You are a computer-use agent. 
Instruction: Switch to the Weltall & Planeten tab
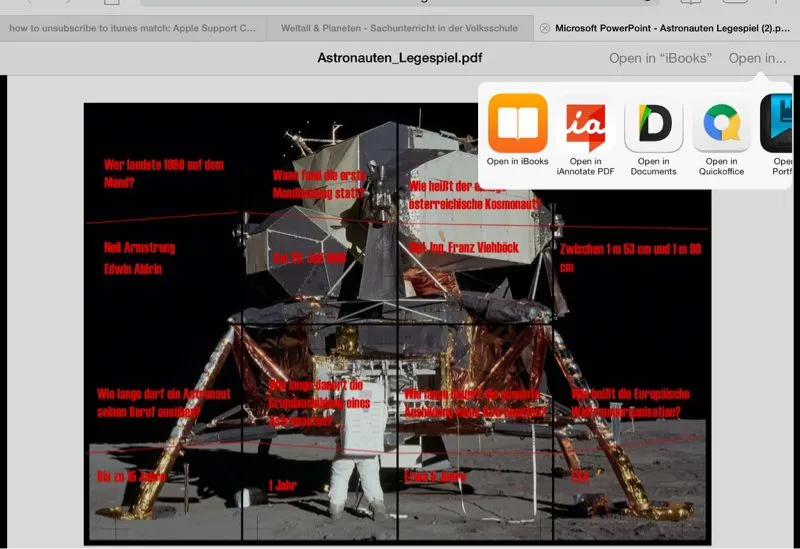(x=399, y=28)
